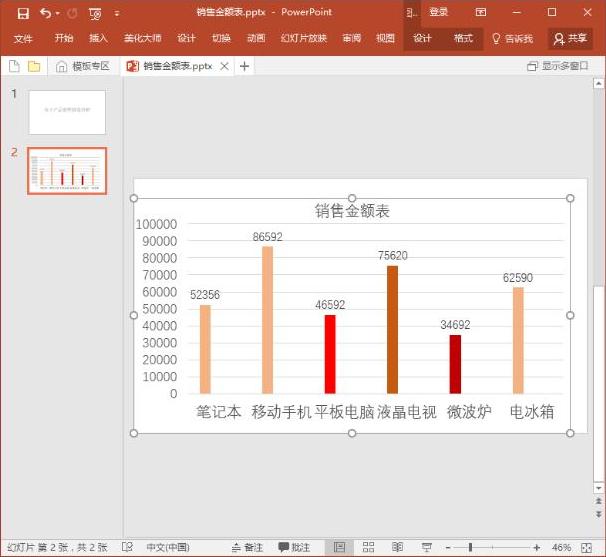Open the 批注 comments pane icon
The height and width of the screenshot is (557, 606).
(294, 547)
